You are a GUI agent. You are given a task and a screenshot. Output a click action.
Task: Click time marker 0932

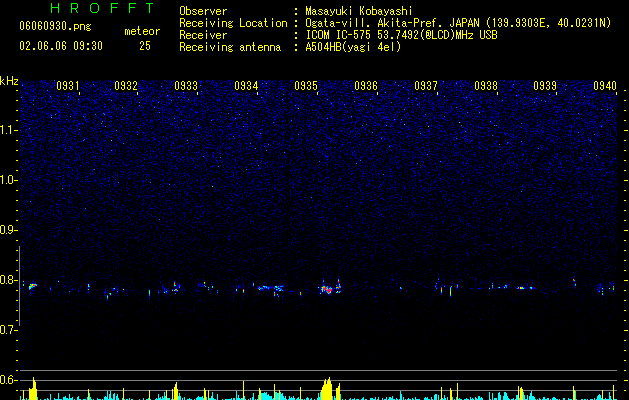(126, 86)
